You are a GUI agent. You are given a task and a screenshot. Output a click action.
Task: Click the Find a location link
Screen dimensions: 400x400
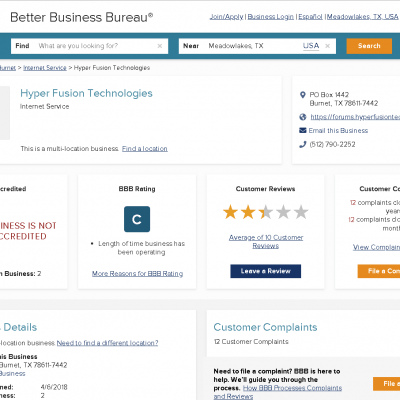(x=145, y=149)
